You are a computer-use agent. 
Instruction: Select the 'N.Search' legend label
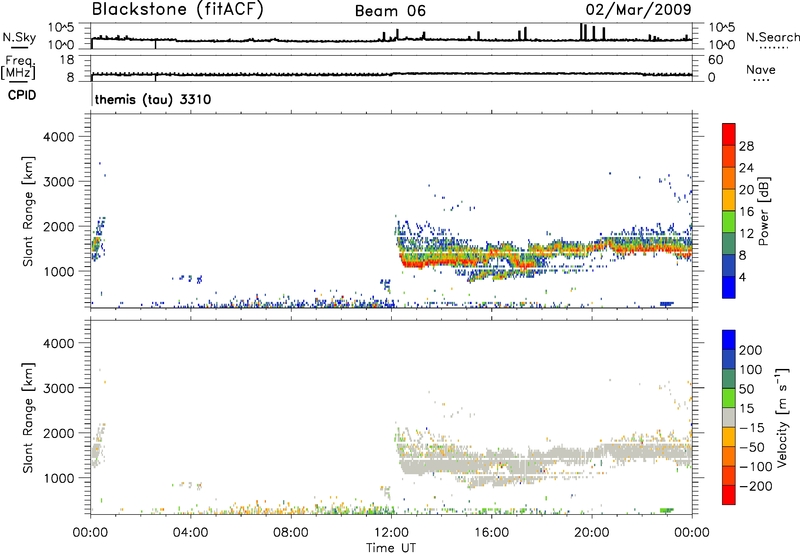[x=772, y=37]
